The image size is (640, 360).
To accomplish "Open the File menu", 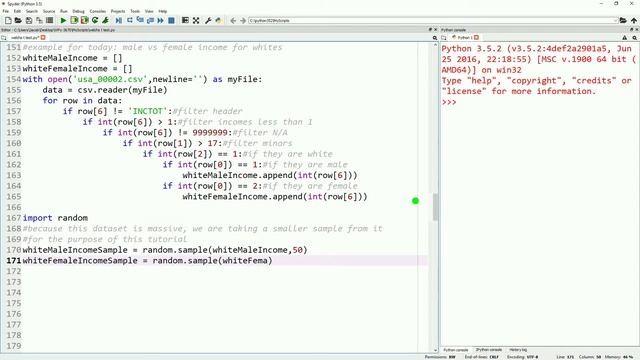I will pos(6,11).
